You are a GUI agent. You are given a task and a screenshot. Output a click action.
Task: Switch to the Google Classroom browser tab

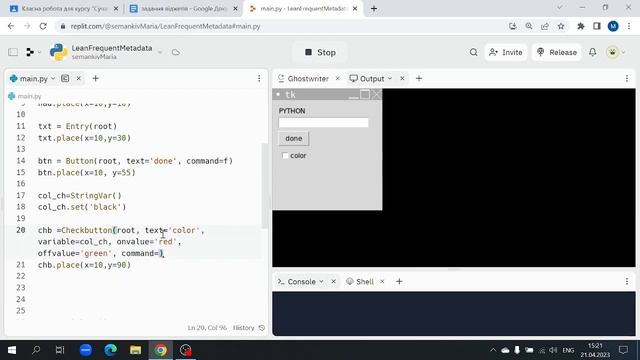(64, 9)
